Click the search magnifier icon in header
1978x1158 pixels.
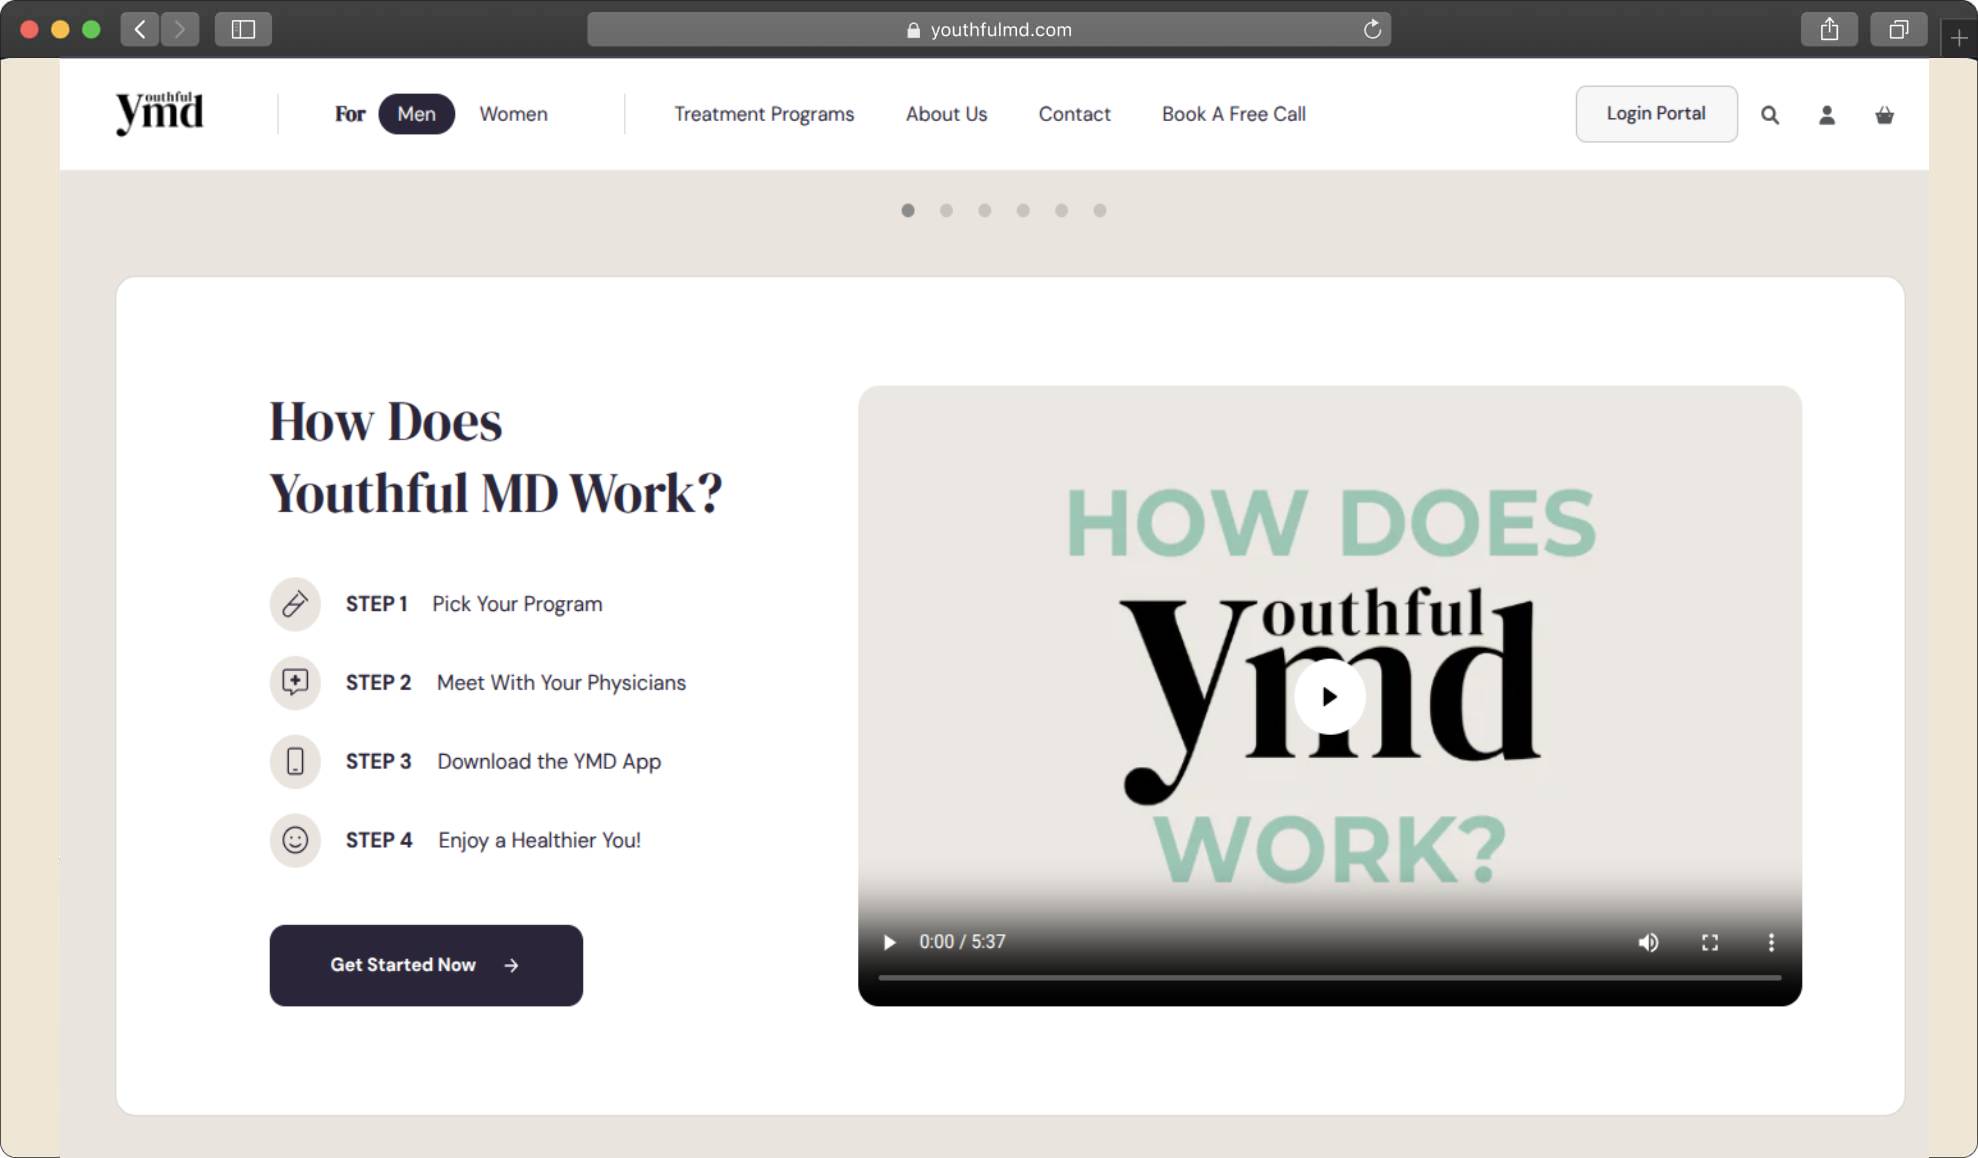[1769, 115]
